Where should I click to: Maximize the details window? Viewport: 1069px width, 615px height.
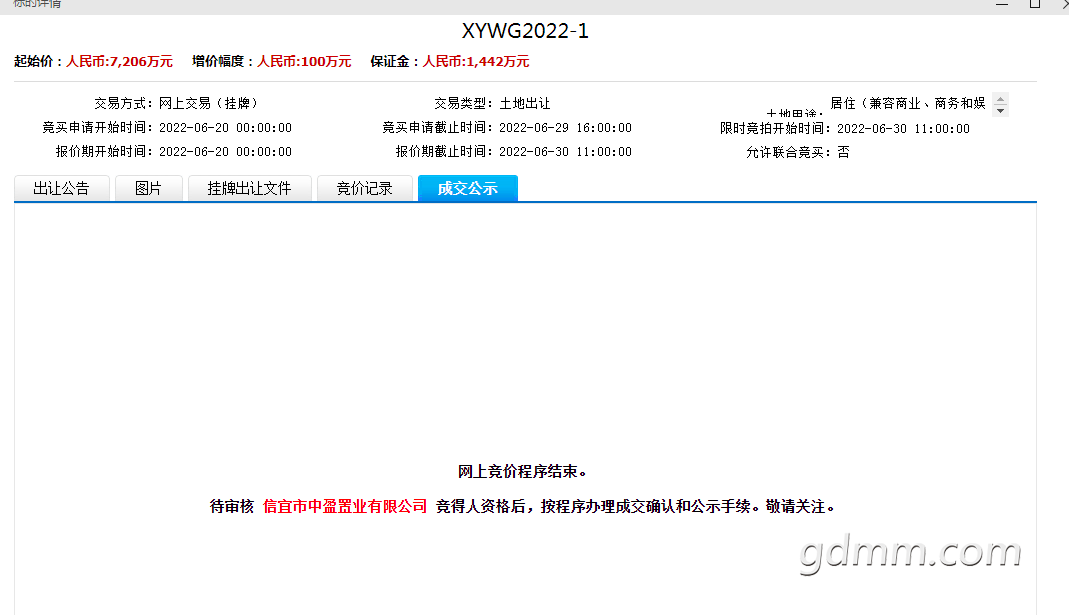point(1035,4)
